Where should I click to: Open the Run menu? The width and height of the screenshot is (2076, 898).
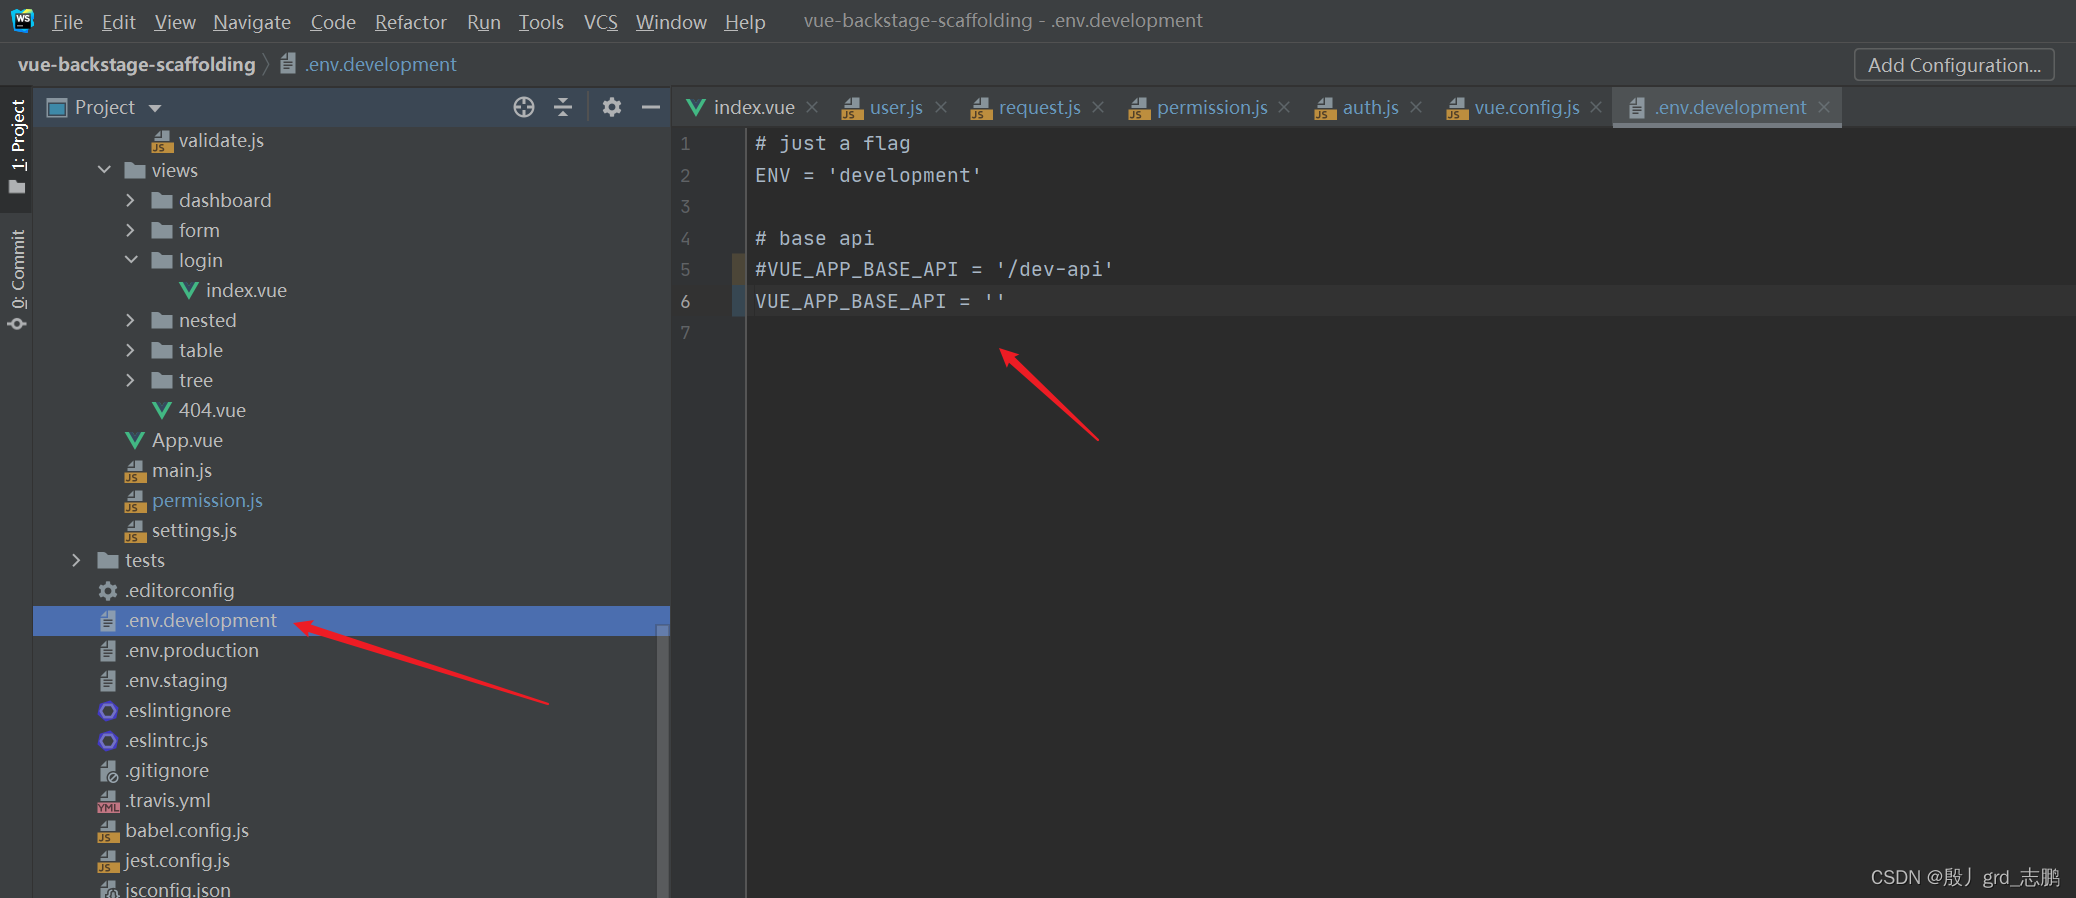coord(484,22)
